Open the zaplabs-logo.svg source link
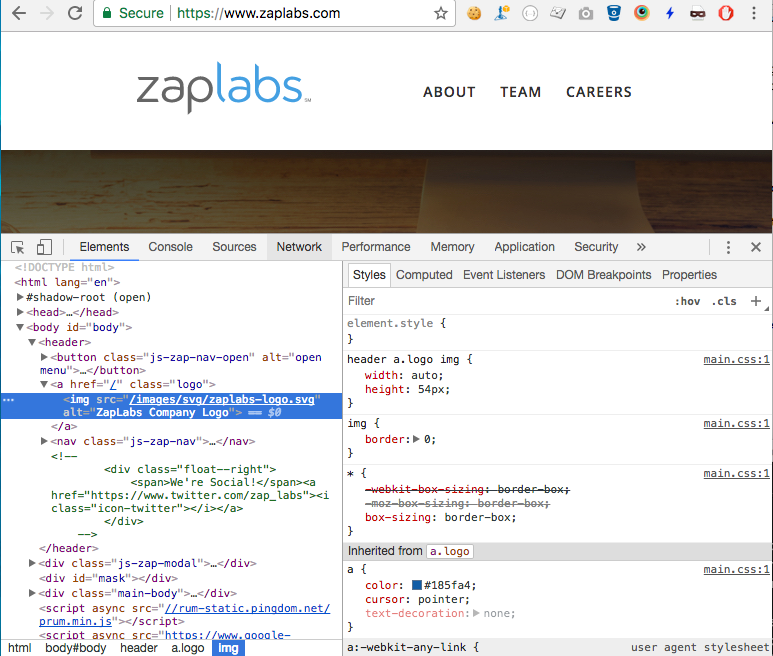The height and width of the screenshot is (656, 773). coord(222,399)
